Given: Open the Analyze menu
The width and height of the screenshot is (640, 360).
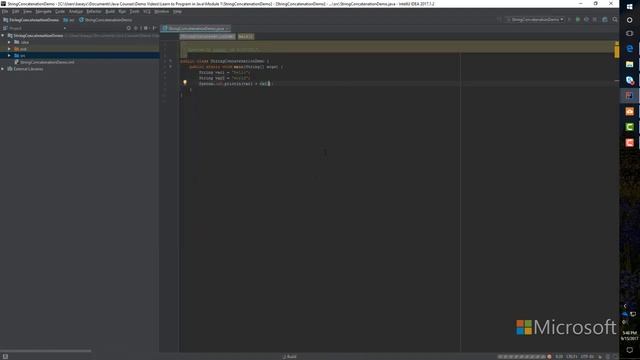Looking at the screenshot, I should (76, 11).
